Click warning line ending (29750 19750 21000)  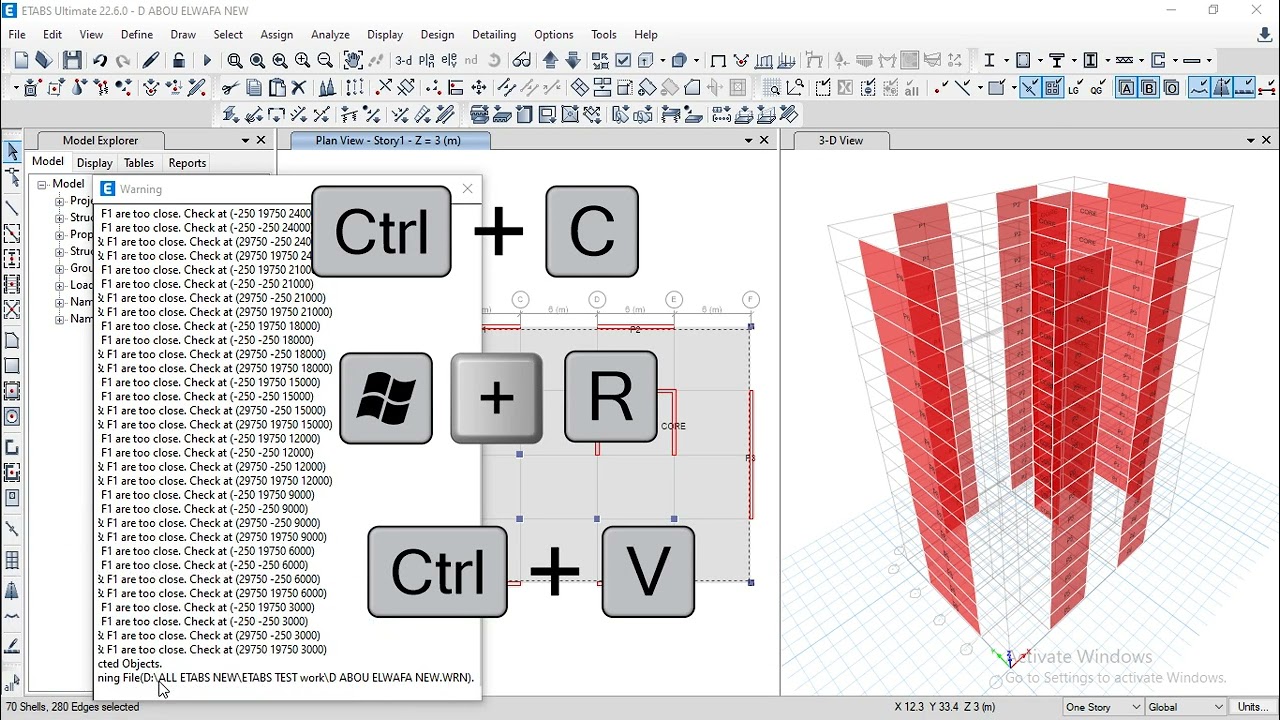[x=215, y=312]
